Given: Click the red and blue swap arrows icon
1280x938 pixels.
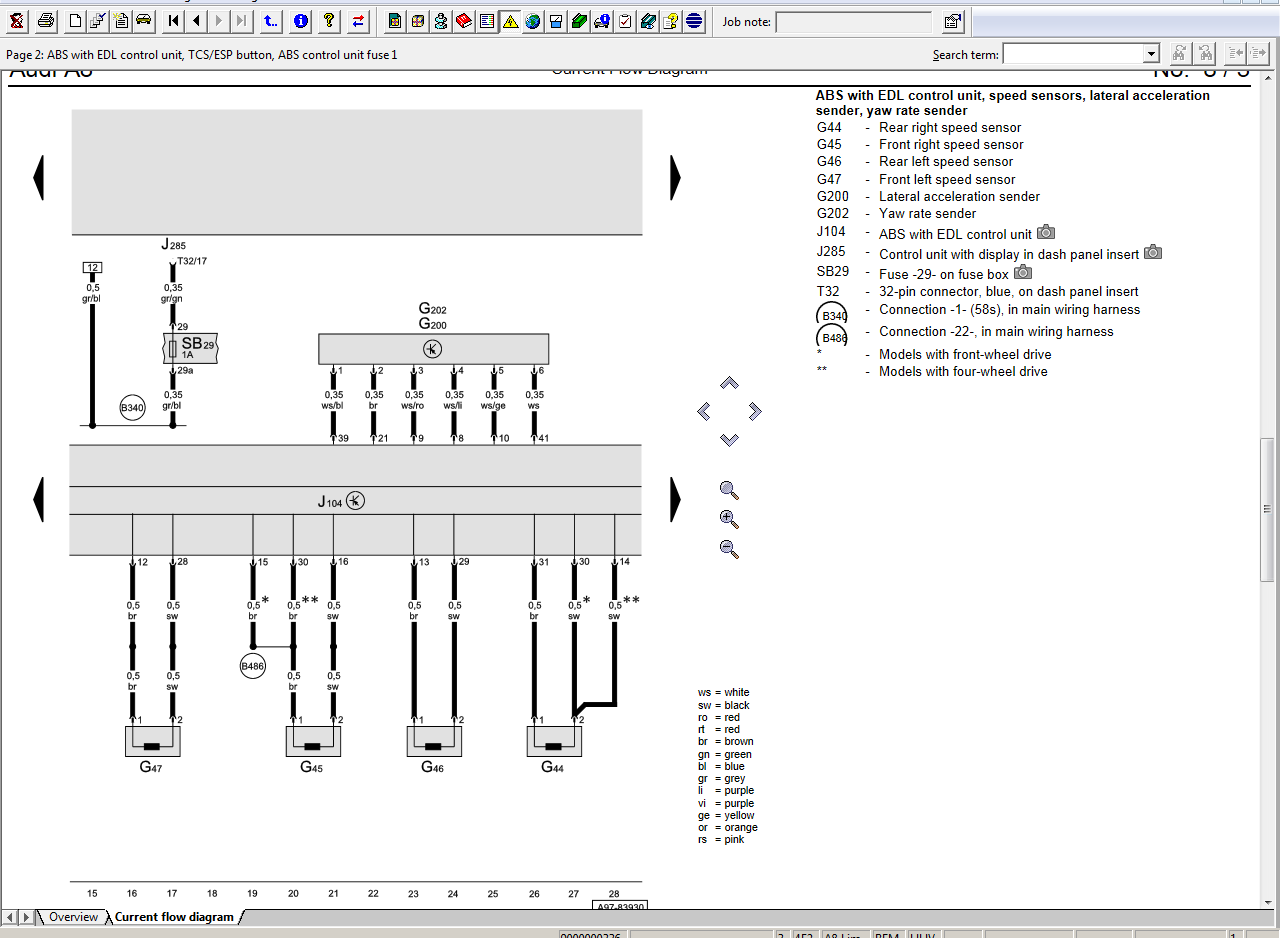Looking at the screenshot, I should click(358, 20).
